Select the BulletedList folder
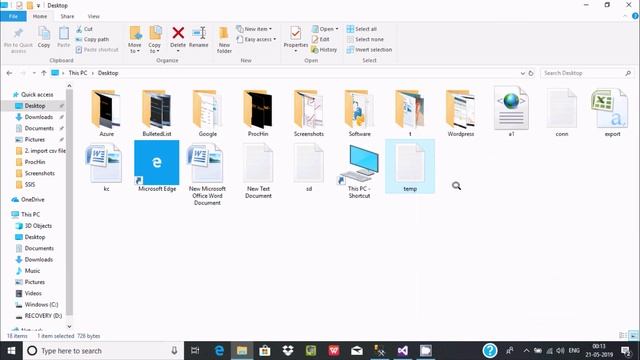This screenshot has width=640, height=360. tap(157, 113)
